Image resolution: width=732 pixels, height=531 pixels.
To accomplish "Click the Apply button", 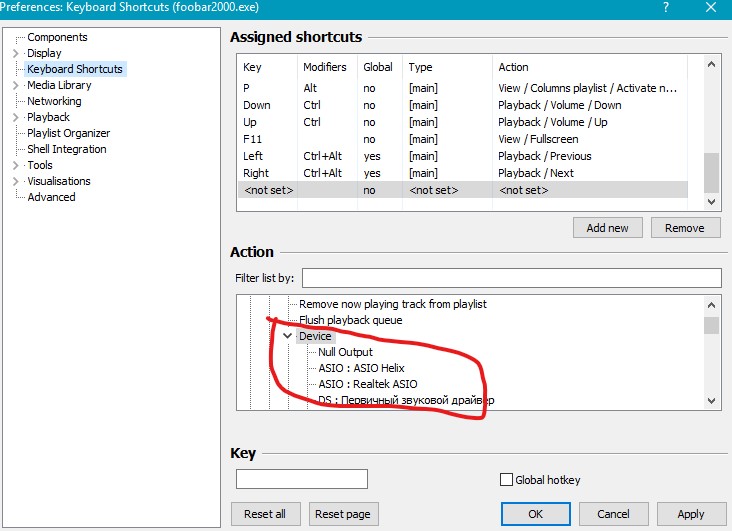I will [x=690, y=514].
